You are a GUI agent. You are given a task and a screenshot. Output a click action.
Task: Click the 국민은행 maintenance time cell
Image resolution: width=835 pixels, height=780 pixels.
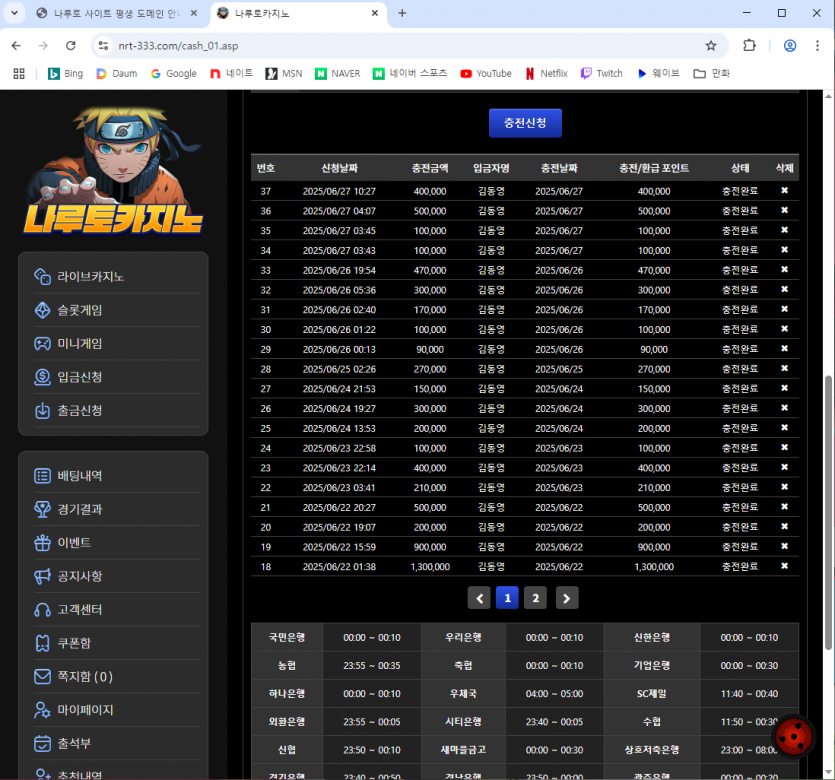click(372, 638)
